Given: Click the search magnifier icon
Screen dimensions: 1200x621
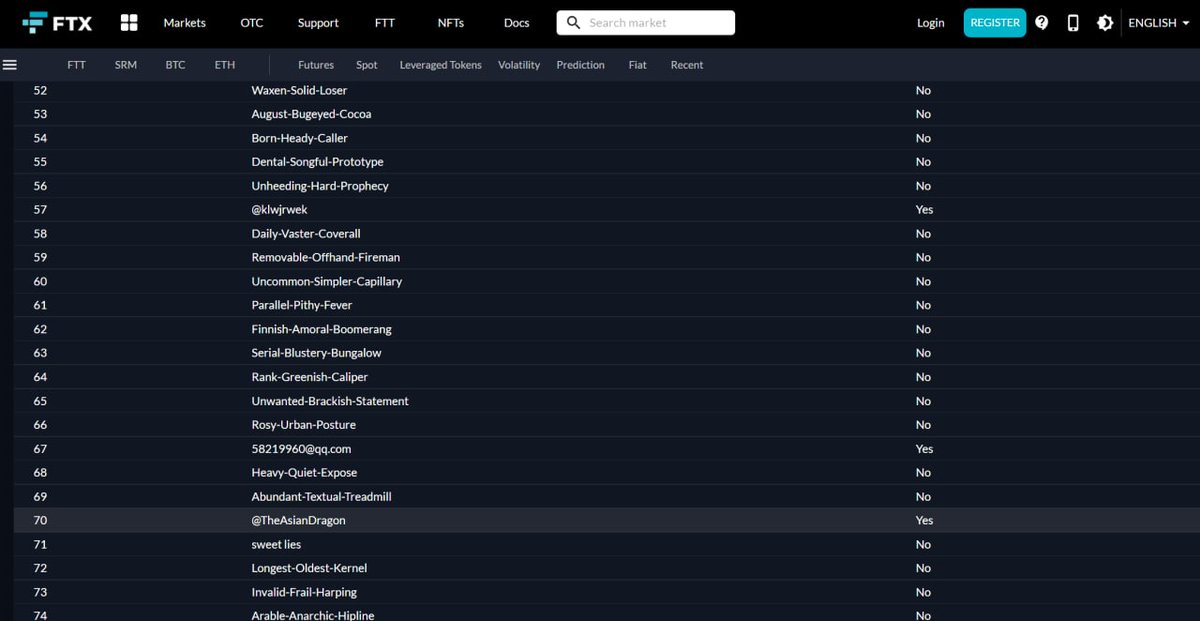Looking at the screenshot, I should (573, 22).
